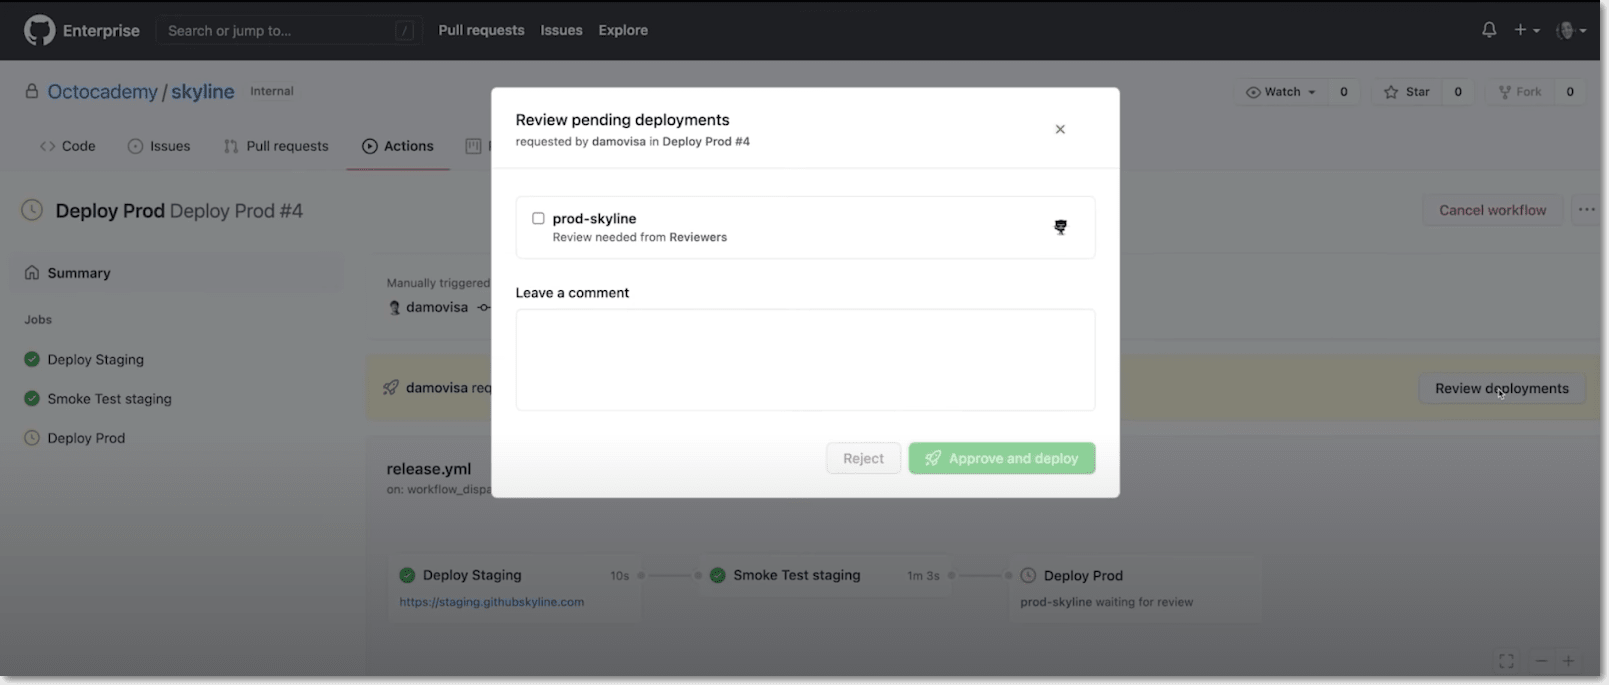Screen dimensions: 1609x685
Task: Open the workflow three-dots menu
Action: 1587,210
